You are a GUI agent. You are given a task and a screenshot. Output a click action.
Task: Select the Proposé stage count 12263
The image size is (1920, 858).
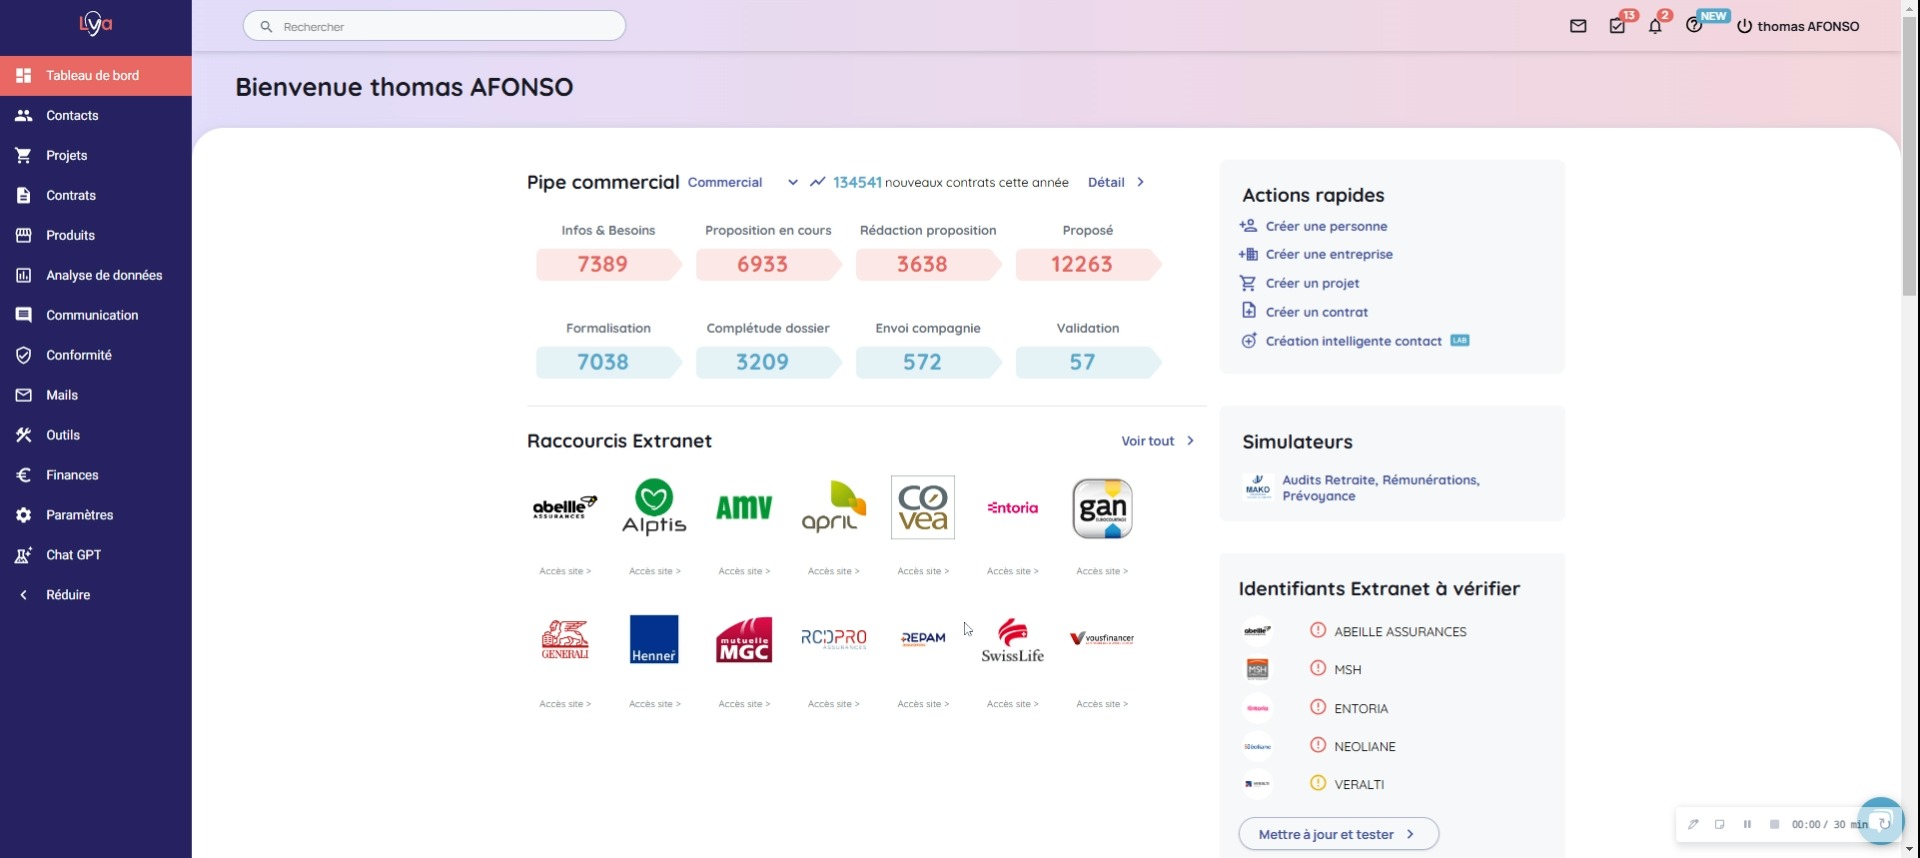pyautogui.click(x=1082, y=265)
